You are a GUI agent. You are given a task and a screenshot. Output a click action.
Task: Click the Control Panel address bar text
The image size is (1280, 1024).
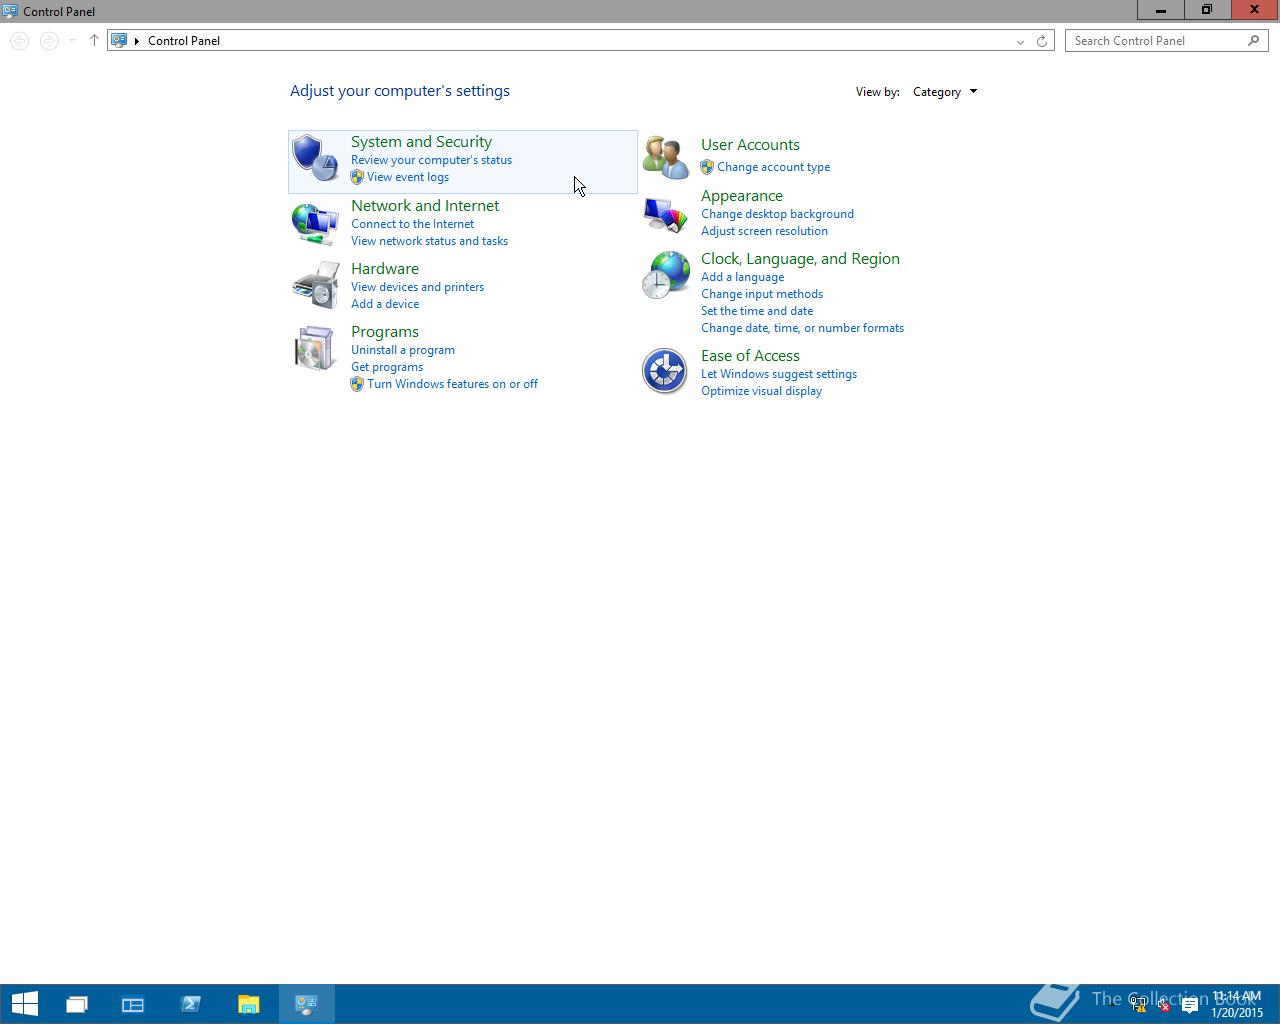click(x=184, y=41)
